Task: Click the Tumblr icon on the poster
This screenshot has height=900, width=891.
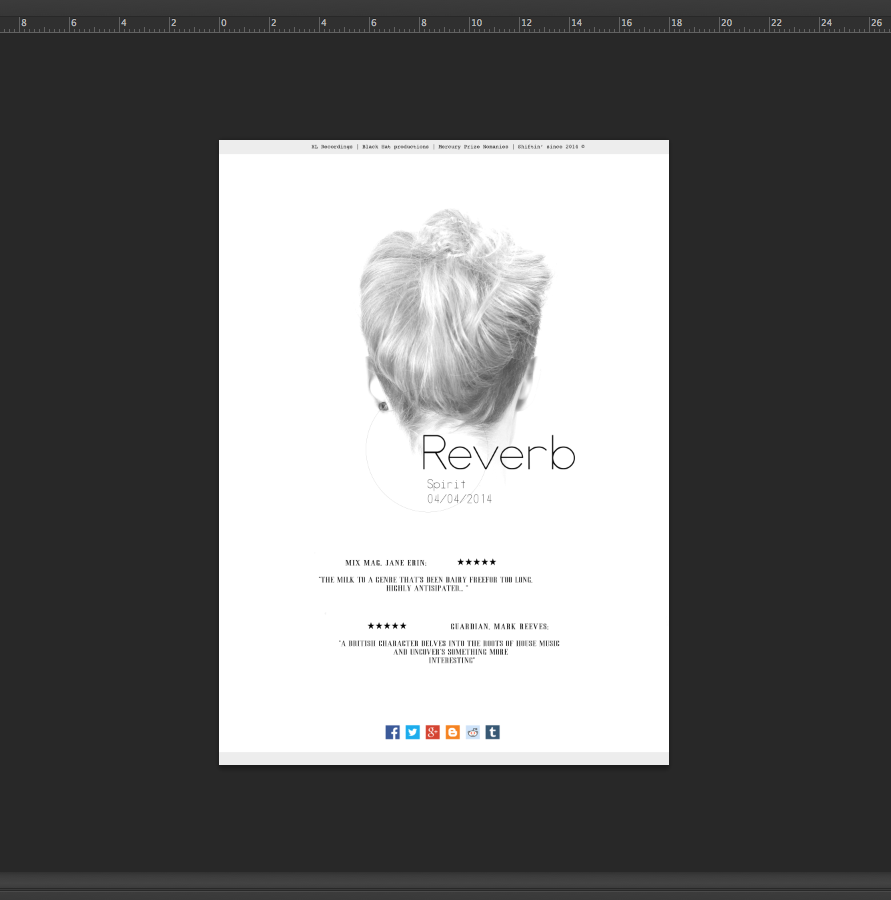Action: pyautogui.click(x=493, y=732)
